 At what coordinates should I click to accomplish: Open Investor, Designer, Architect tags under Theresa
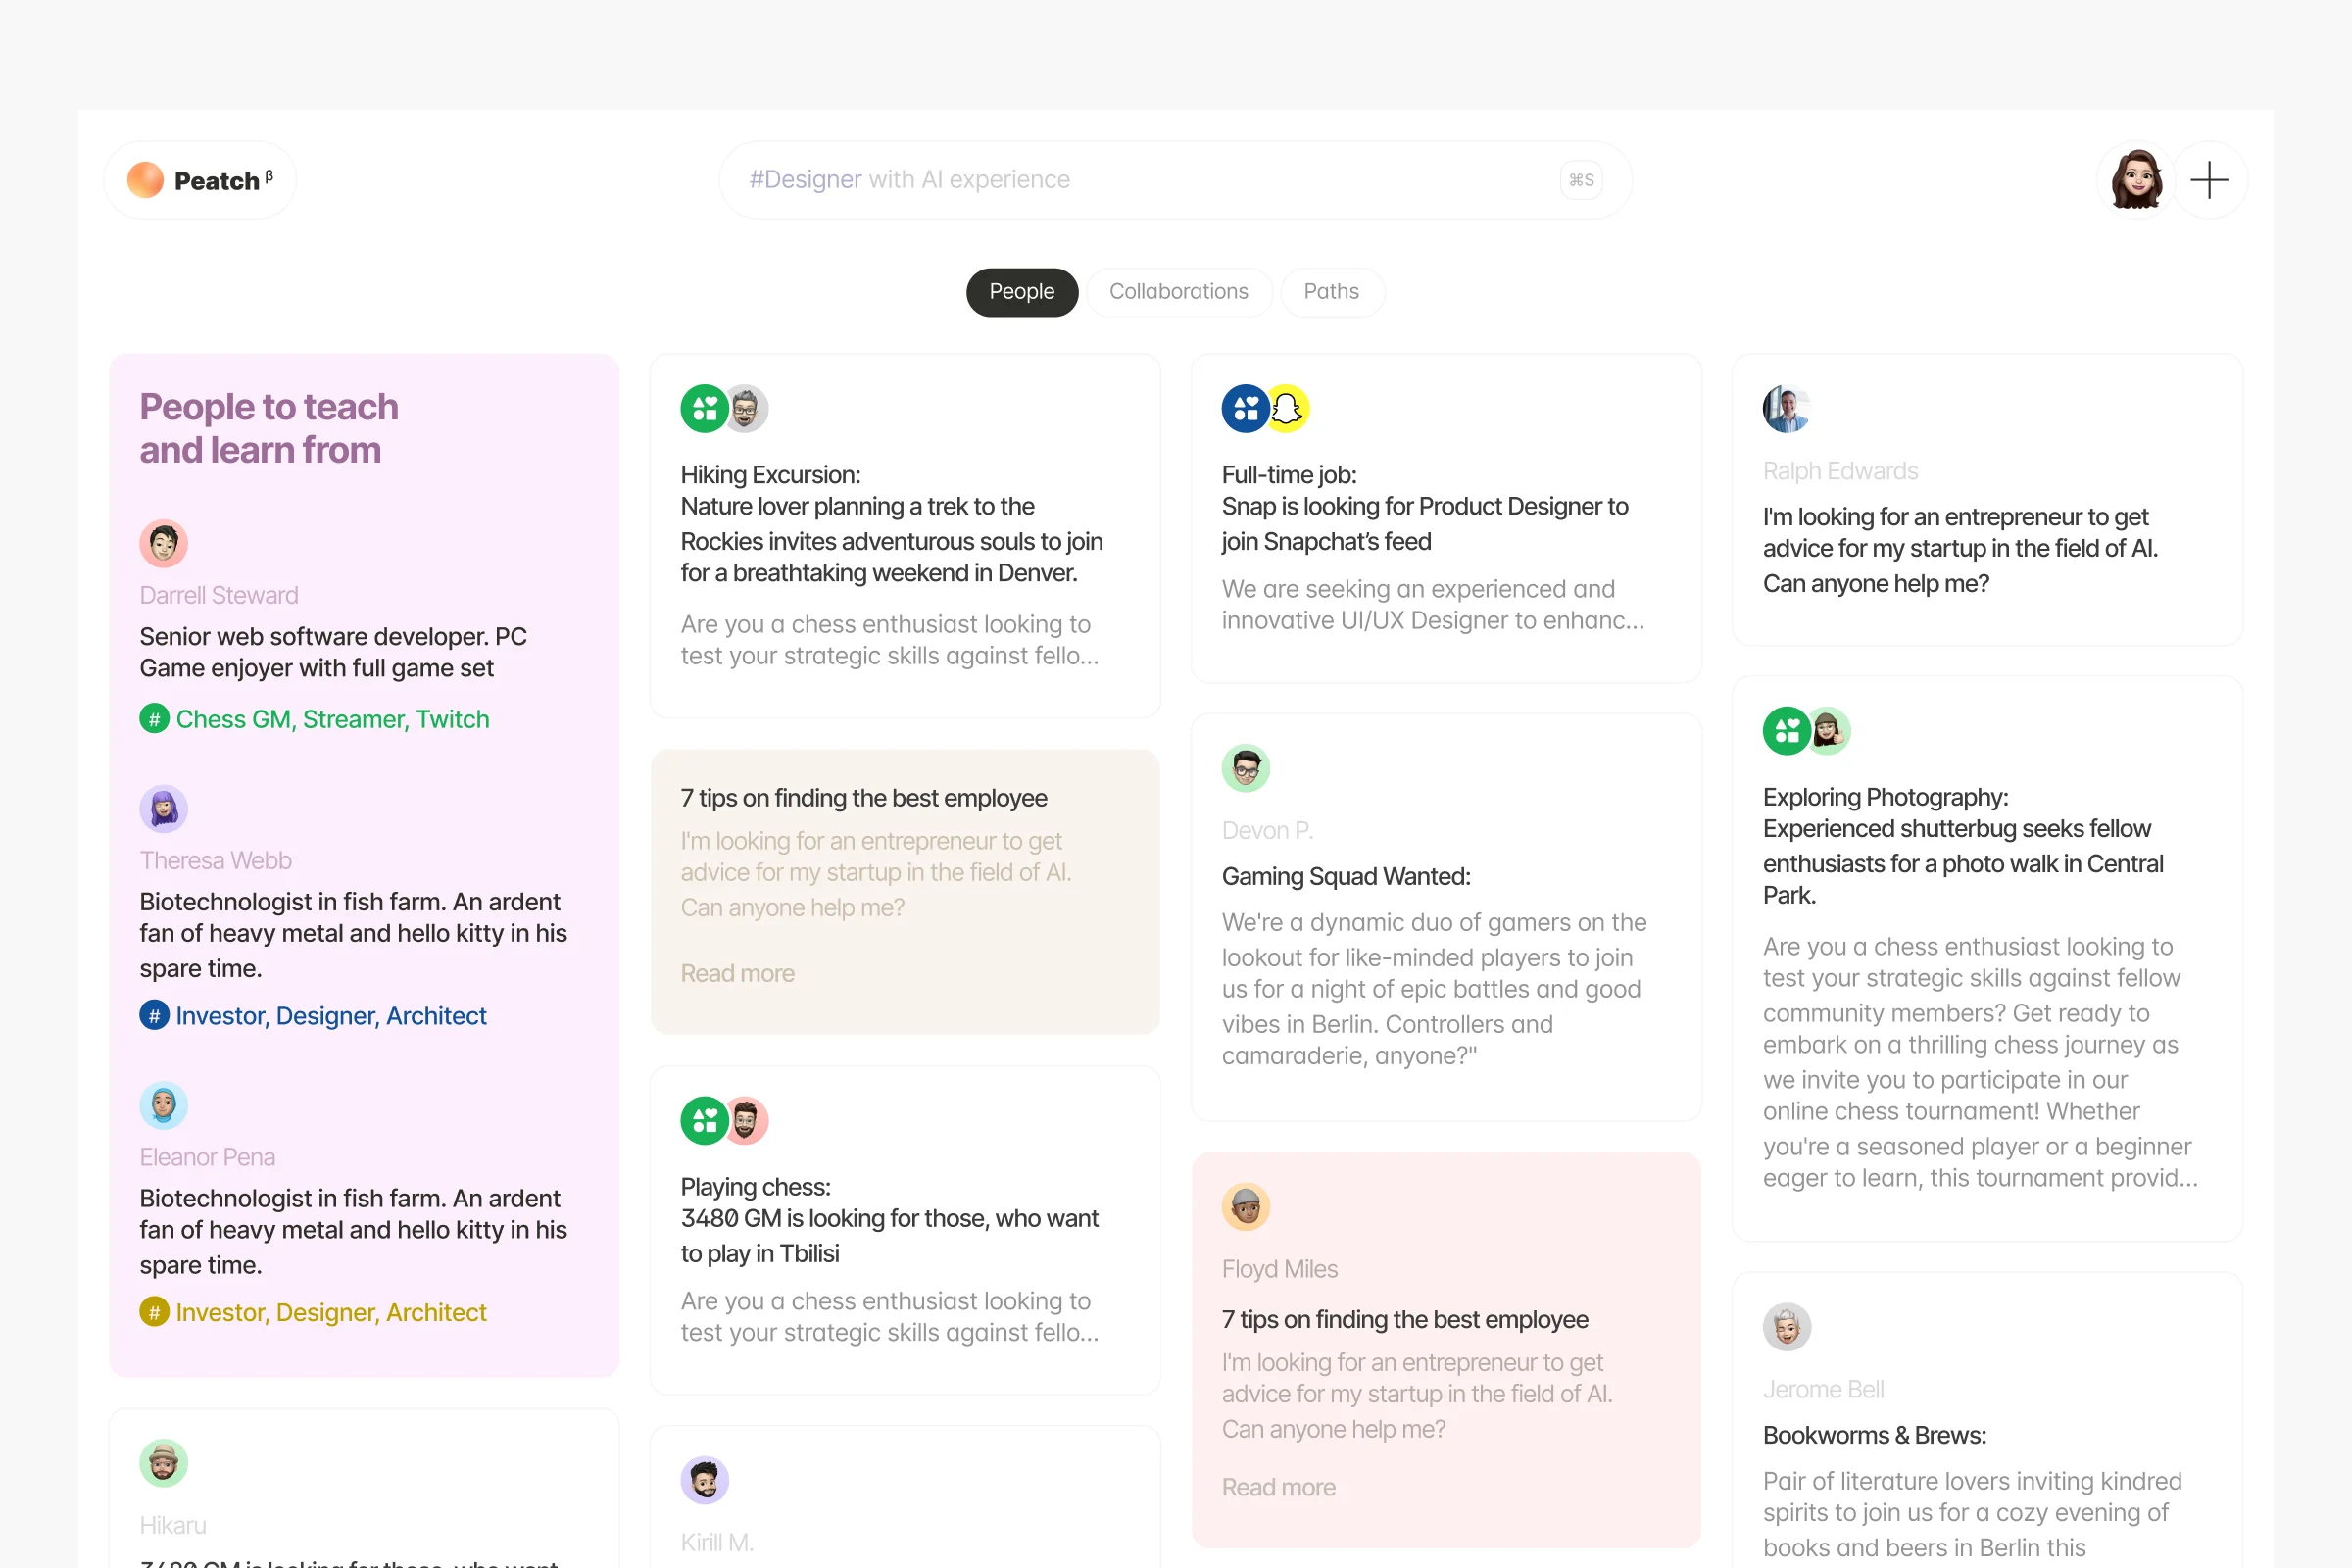[x=330, y=1016]
